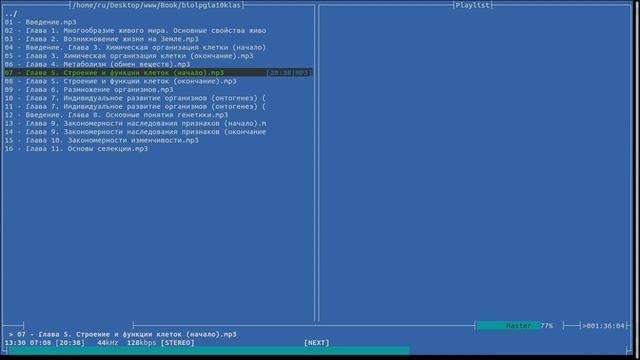Select track 05 Химическая организация клетки (окончание)

tap(129, 56)
